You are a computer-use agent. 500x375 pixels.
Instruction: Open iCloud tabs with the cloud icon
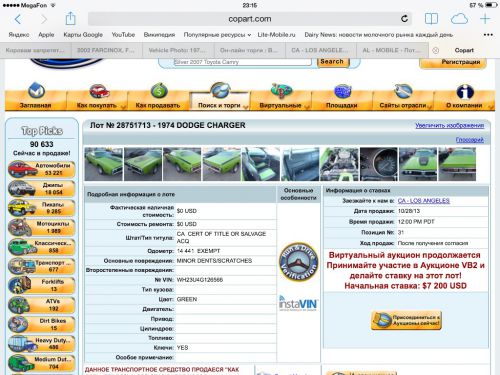point(459,19)
